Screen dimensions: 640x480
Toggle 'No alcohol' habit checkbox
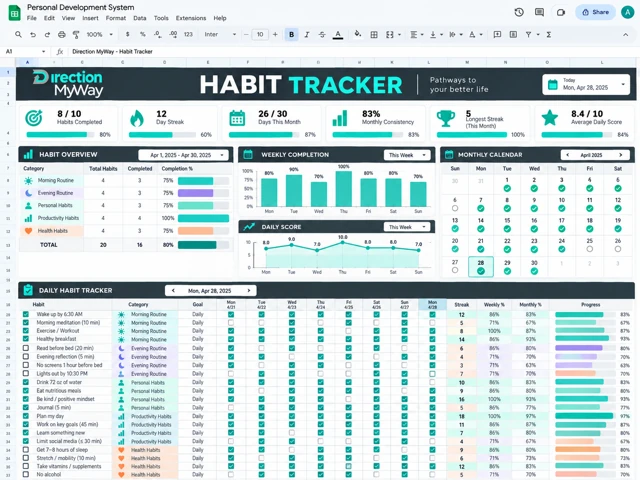click(x=26, y=475)
